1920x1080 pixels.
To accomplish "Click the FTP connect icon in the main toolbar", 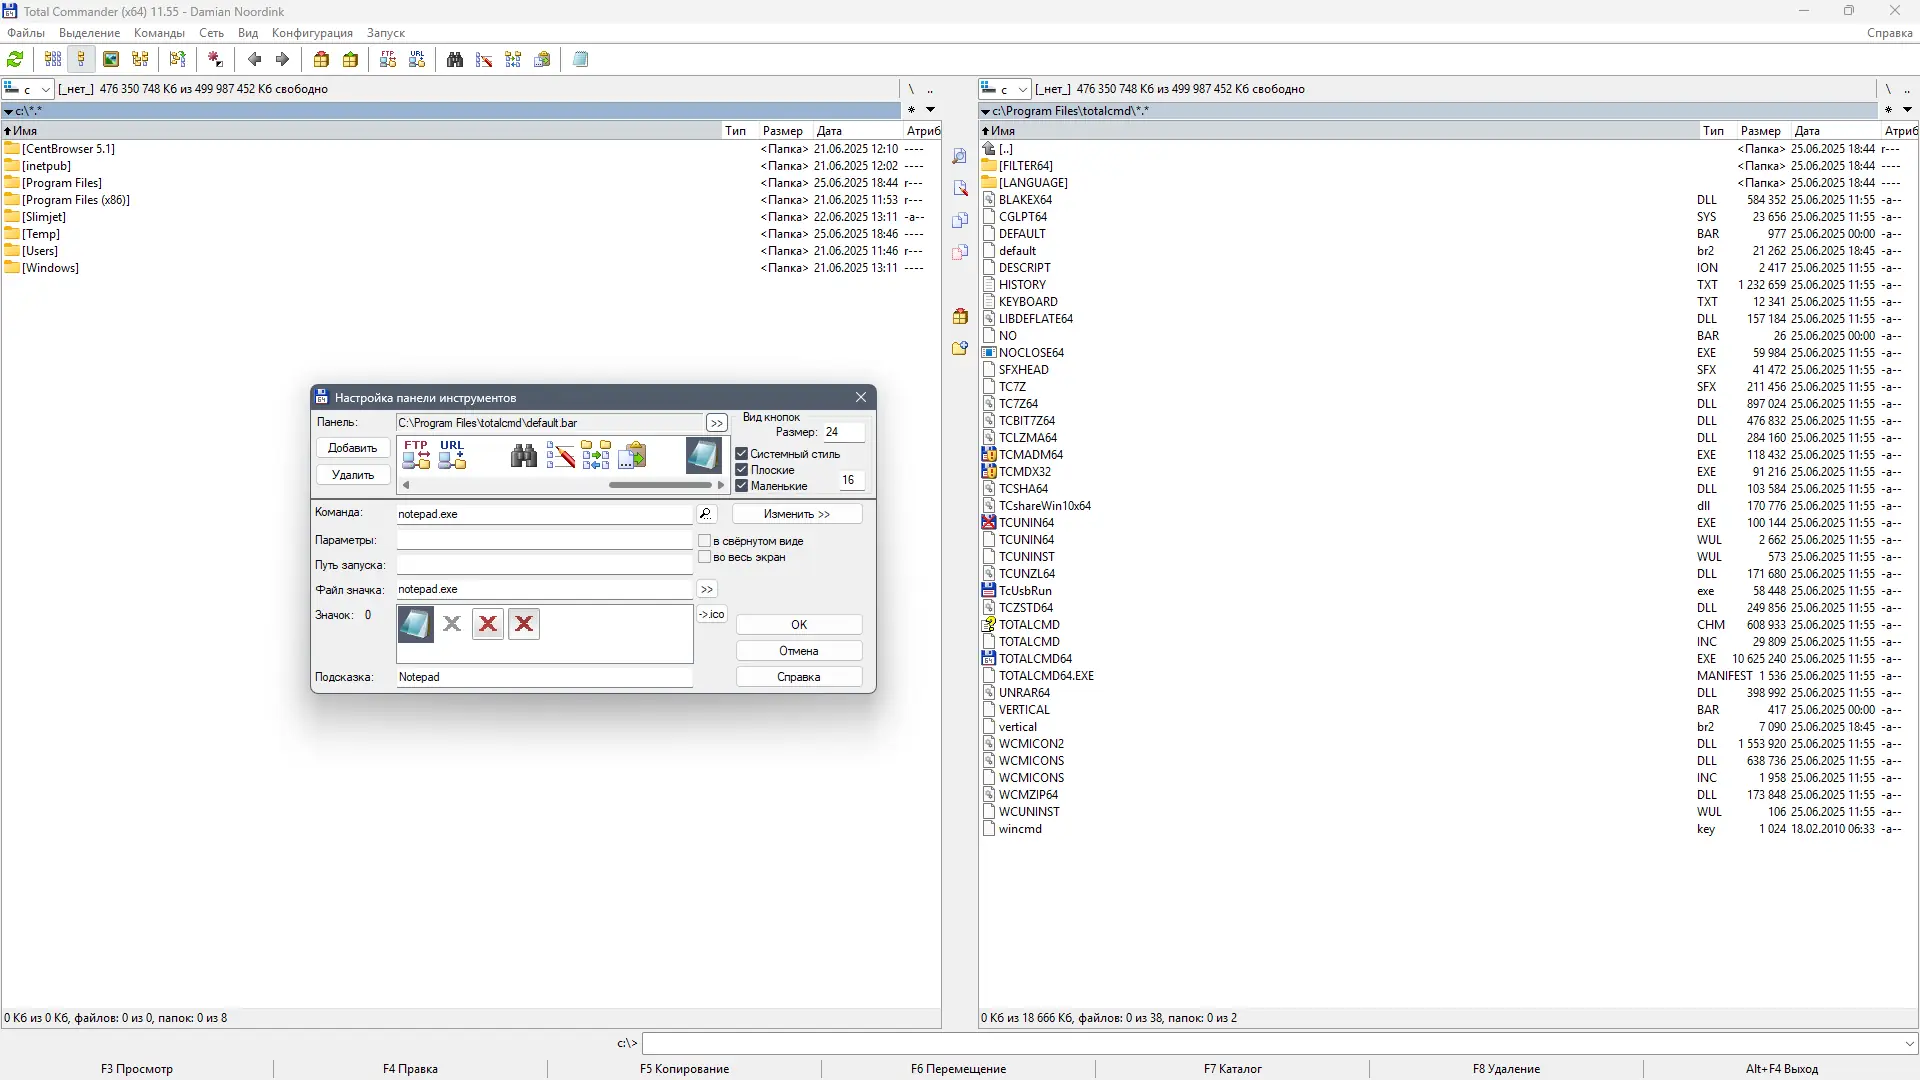I will tap(388, 60).
